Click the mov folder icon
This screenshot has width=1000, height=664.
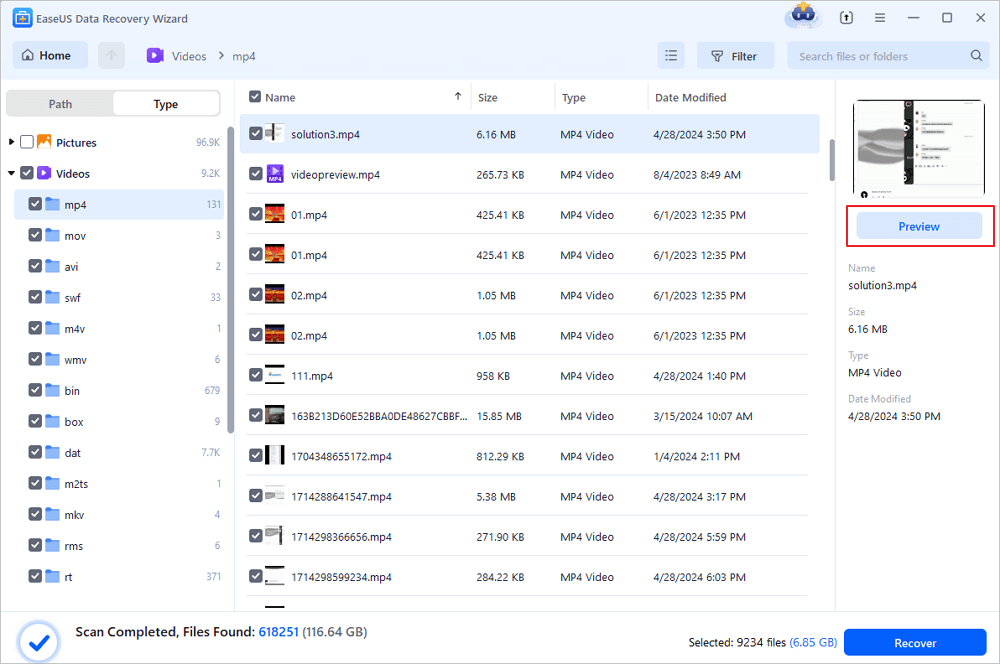point(52,235)
